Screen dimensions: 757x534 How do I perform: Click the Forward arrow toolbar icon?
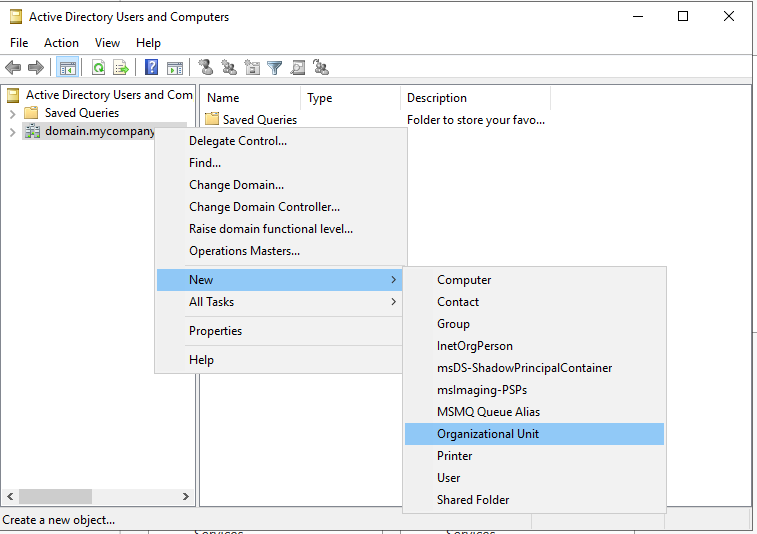tap(36, 68)
